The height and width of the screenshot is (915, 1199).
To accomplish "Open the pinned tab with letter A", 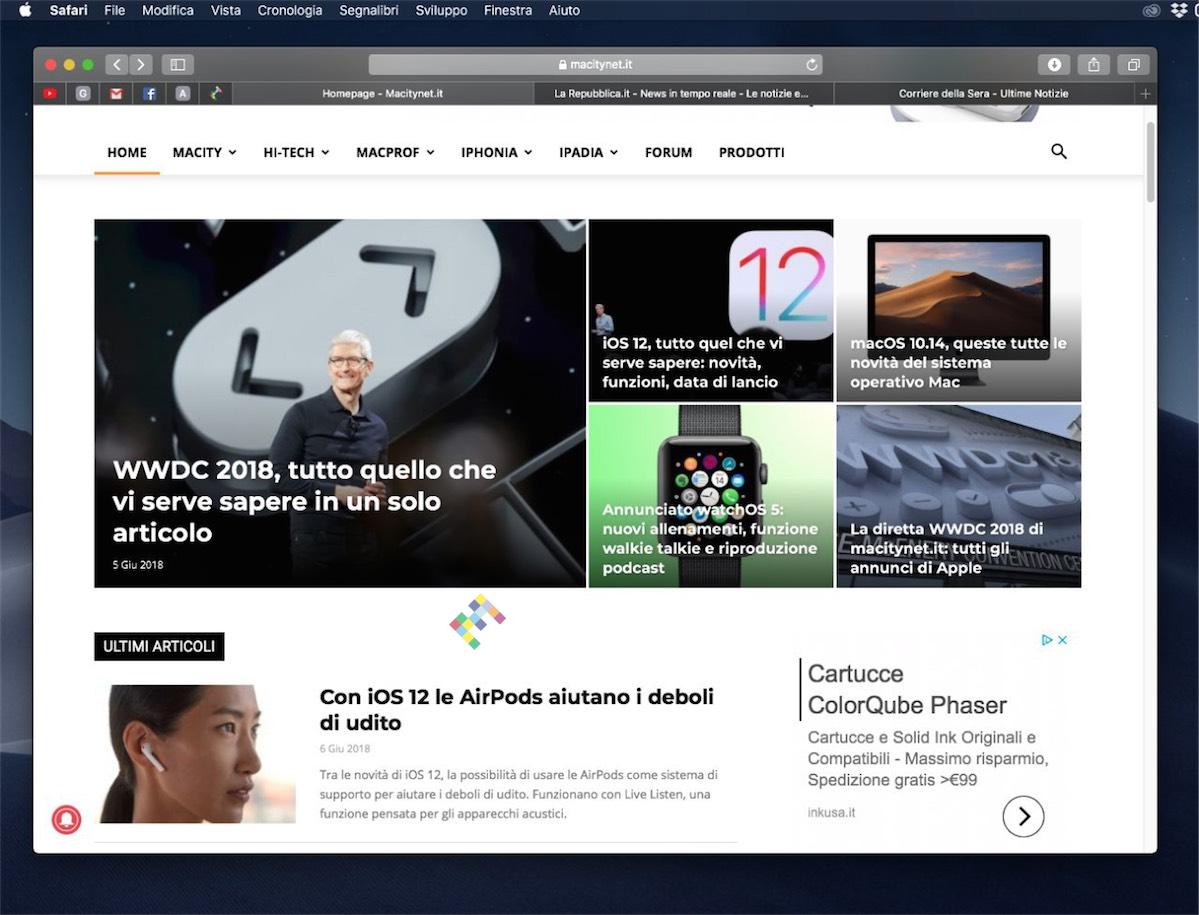I will click(183, 93).
